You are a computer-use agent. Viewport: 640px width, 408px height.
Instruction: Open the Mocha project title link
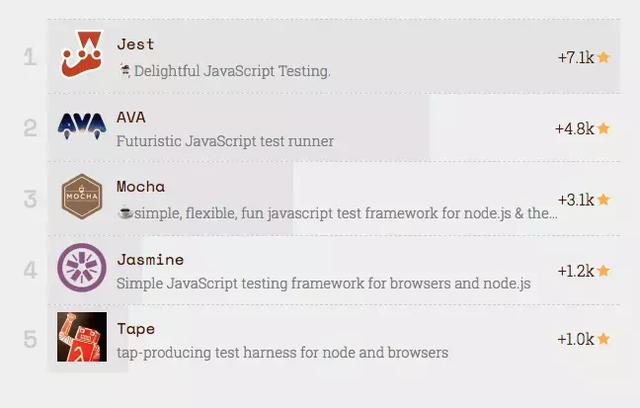140,186
